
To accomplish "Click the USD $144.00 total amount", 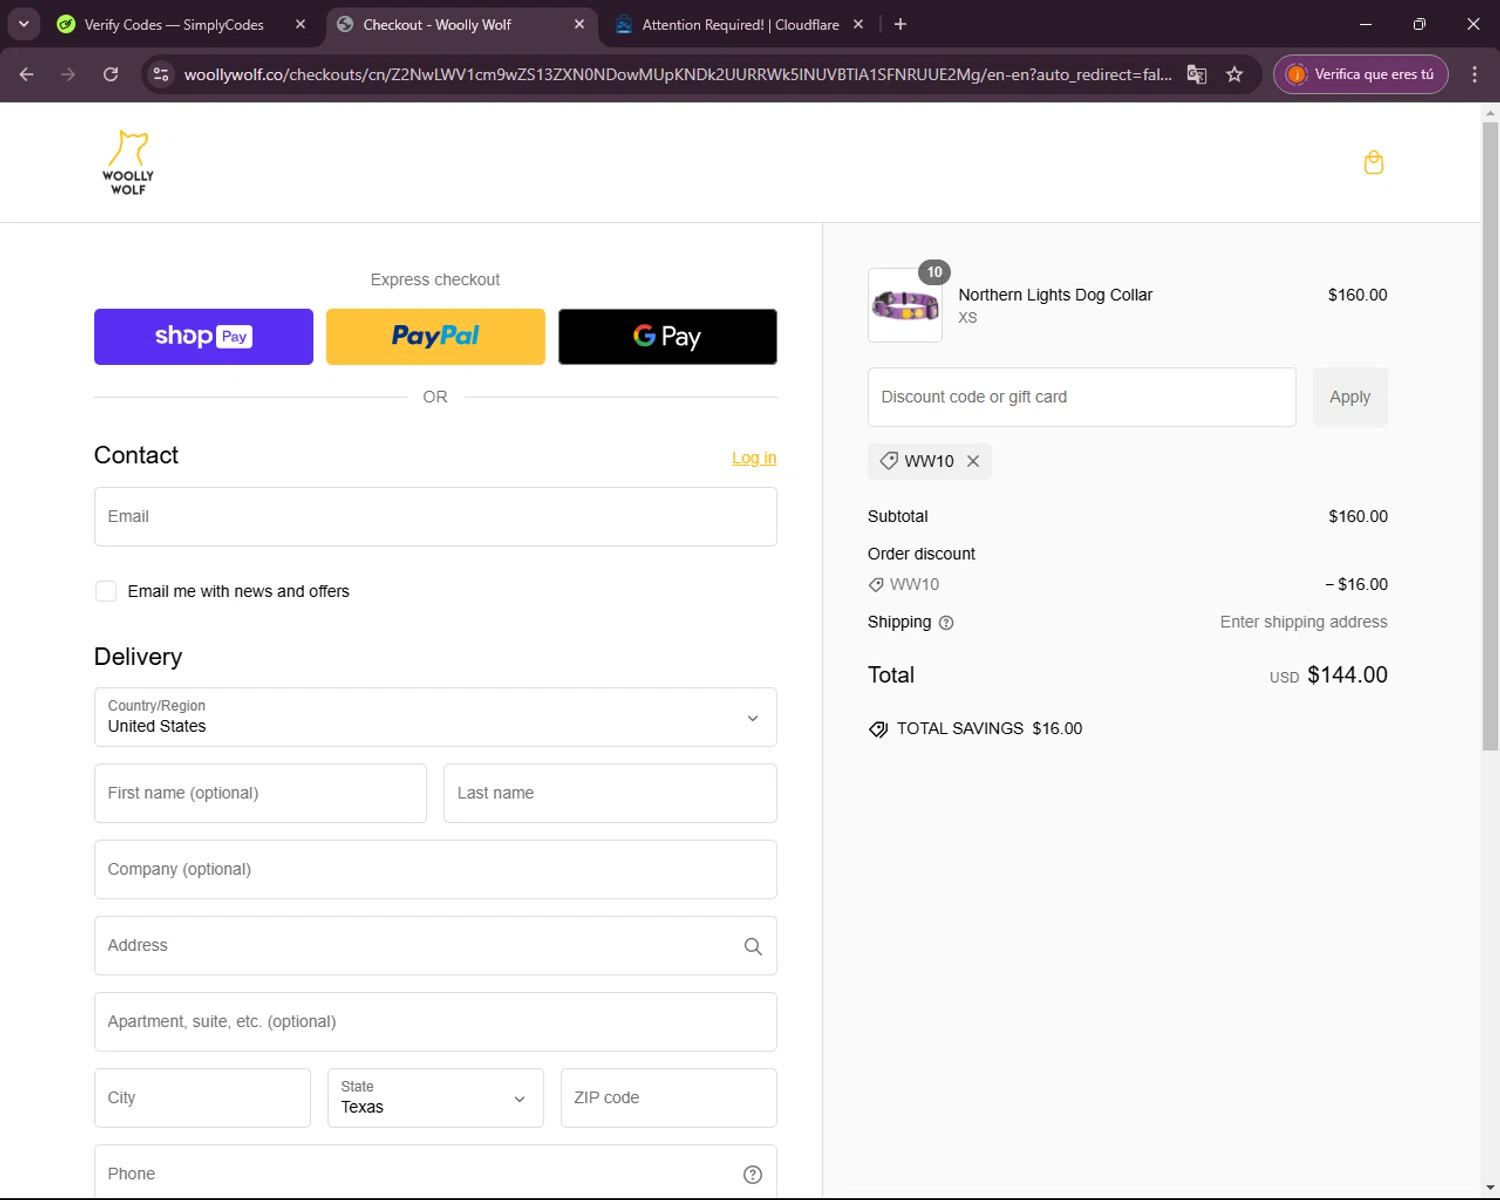I will click(1328, 675).
